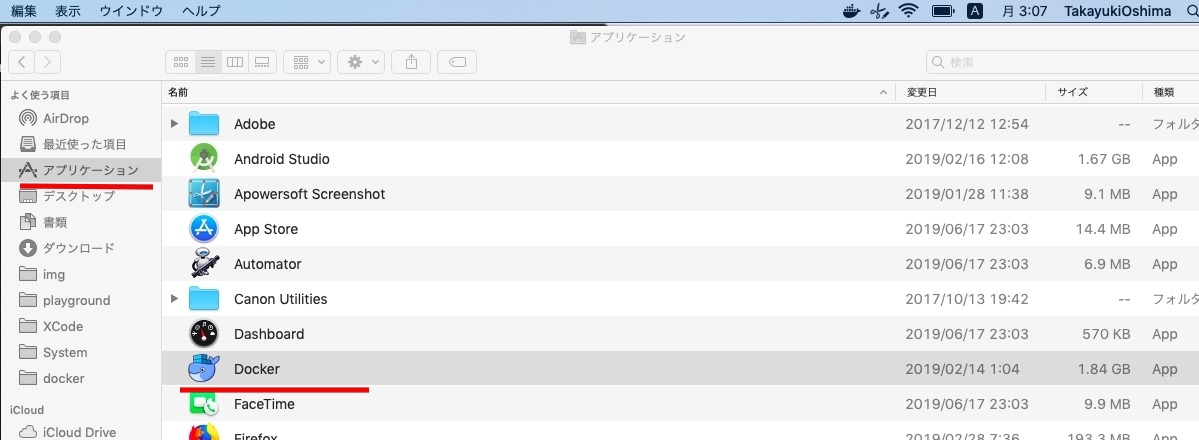Expand the Adobe folder disclosure triangle
This screenshot has width=1199, height=440.
(174, 124)
